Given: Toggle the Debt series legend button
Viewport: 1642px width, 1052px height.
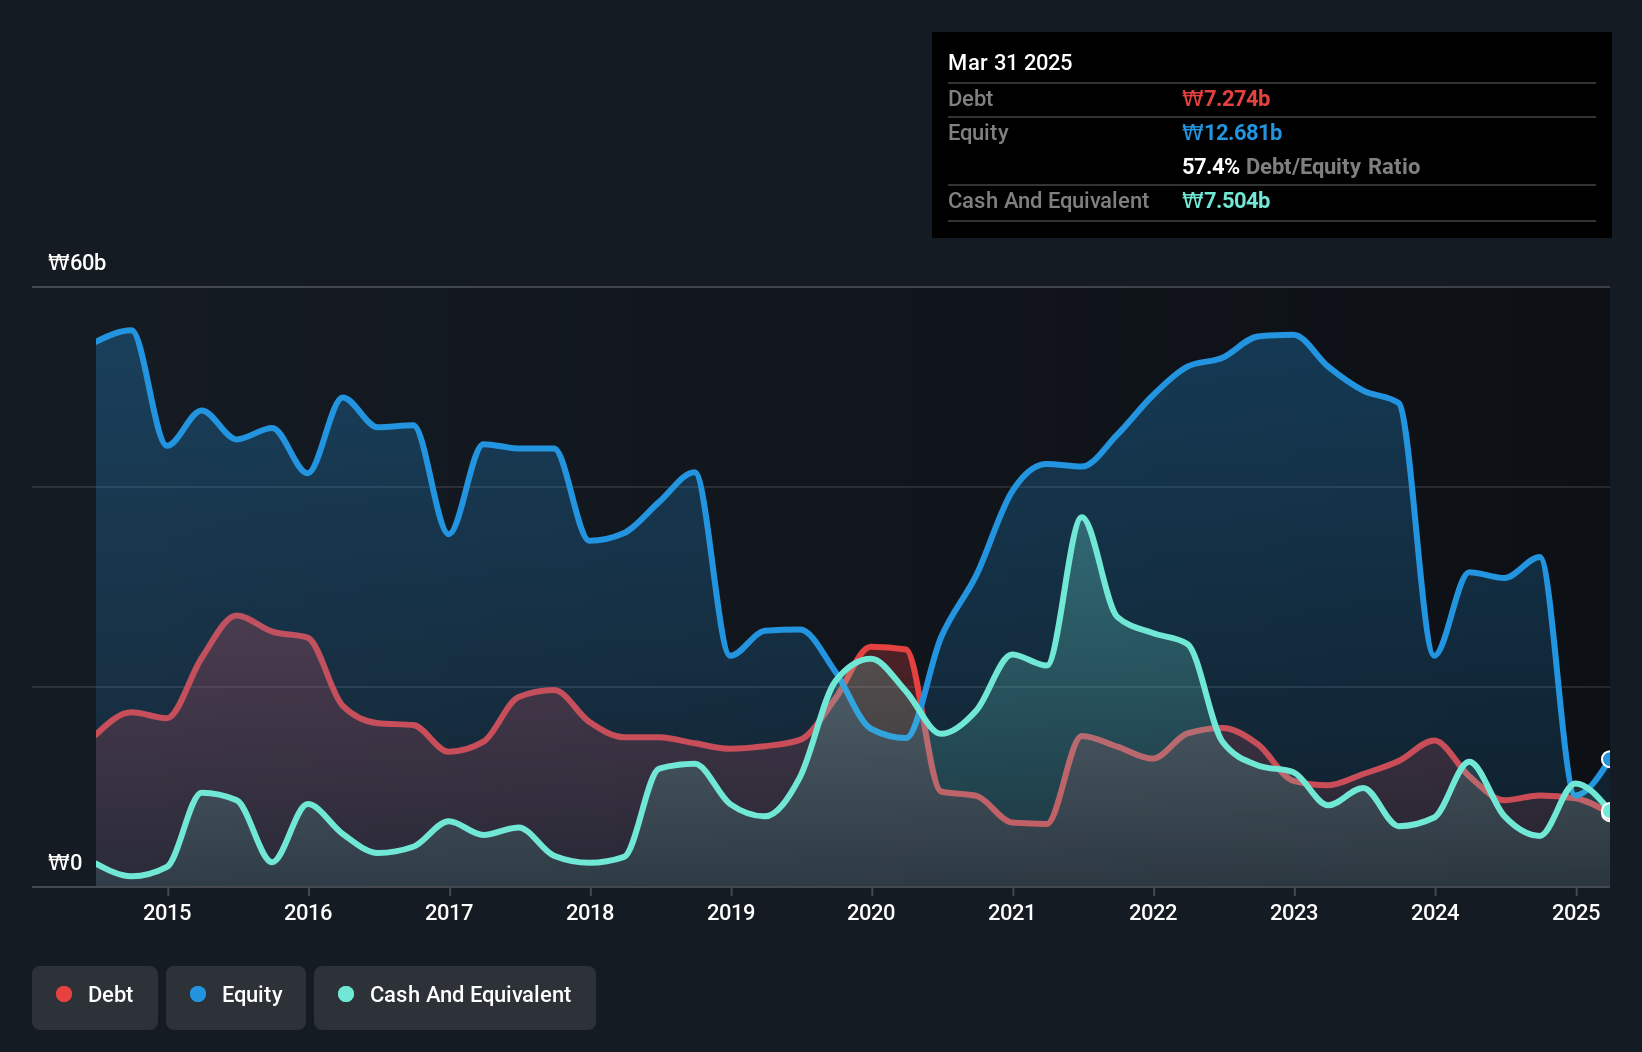Looking at the screenshot, I should (95, 997).
